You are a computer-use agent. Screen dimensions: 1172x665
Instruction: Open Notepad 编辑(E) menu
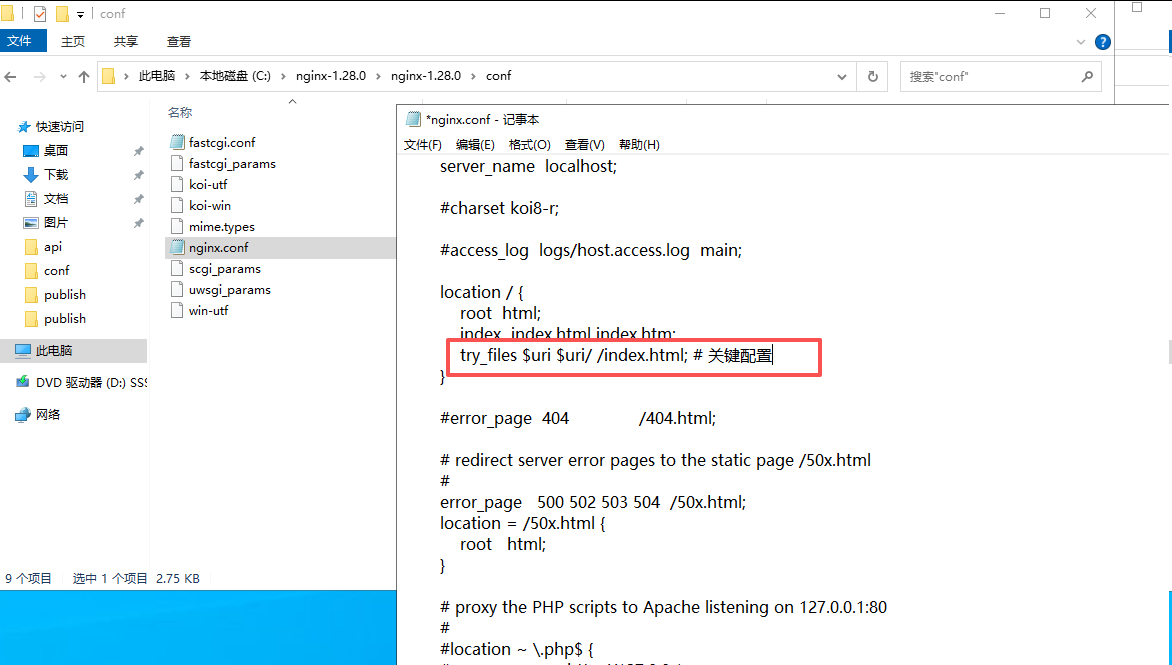pos(475,145)
